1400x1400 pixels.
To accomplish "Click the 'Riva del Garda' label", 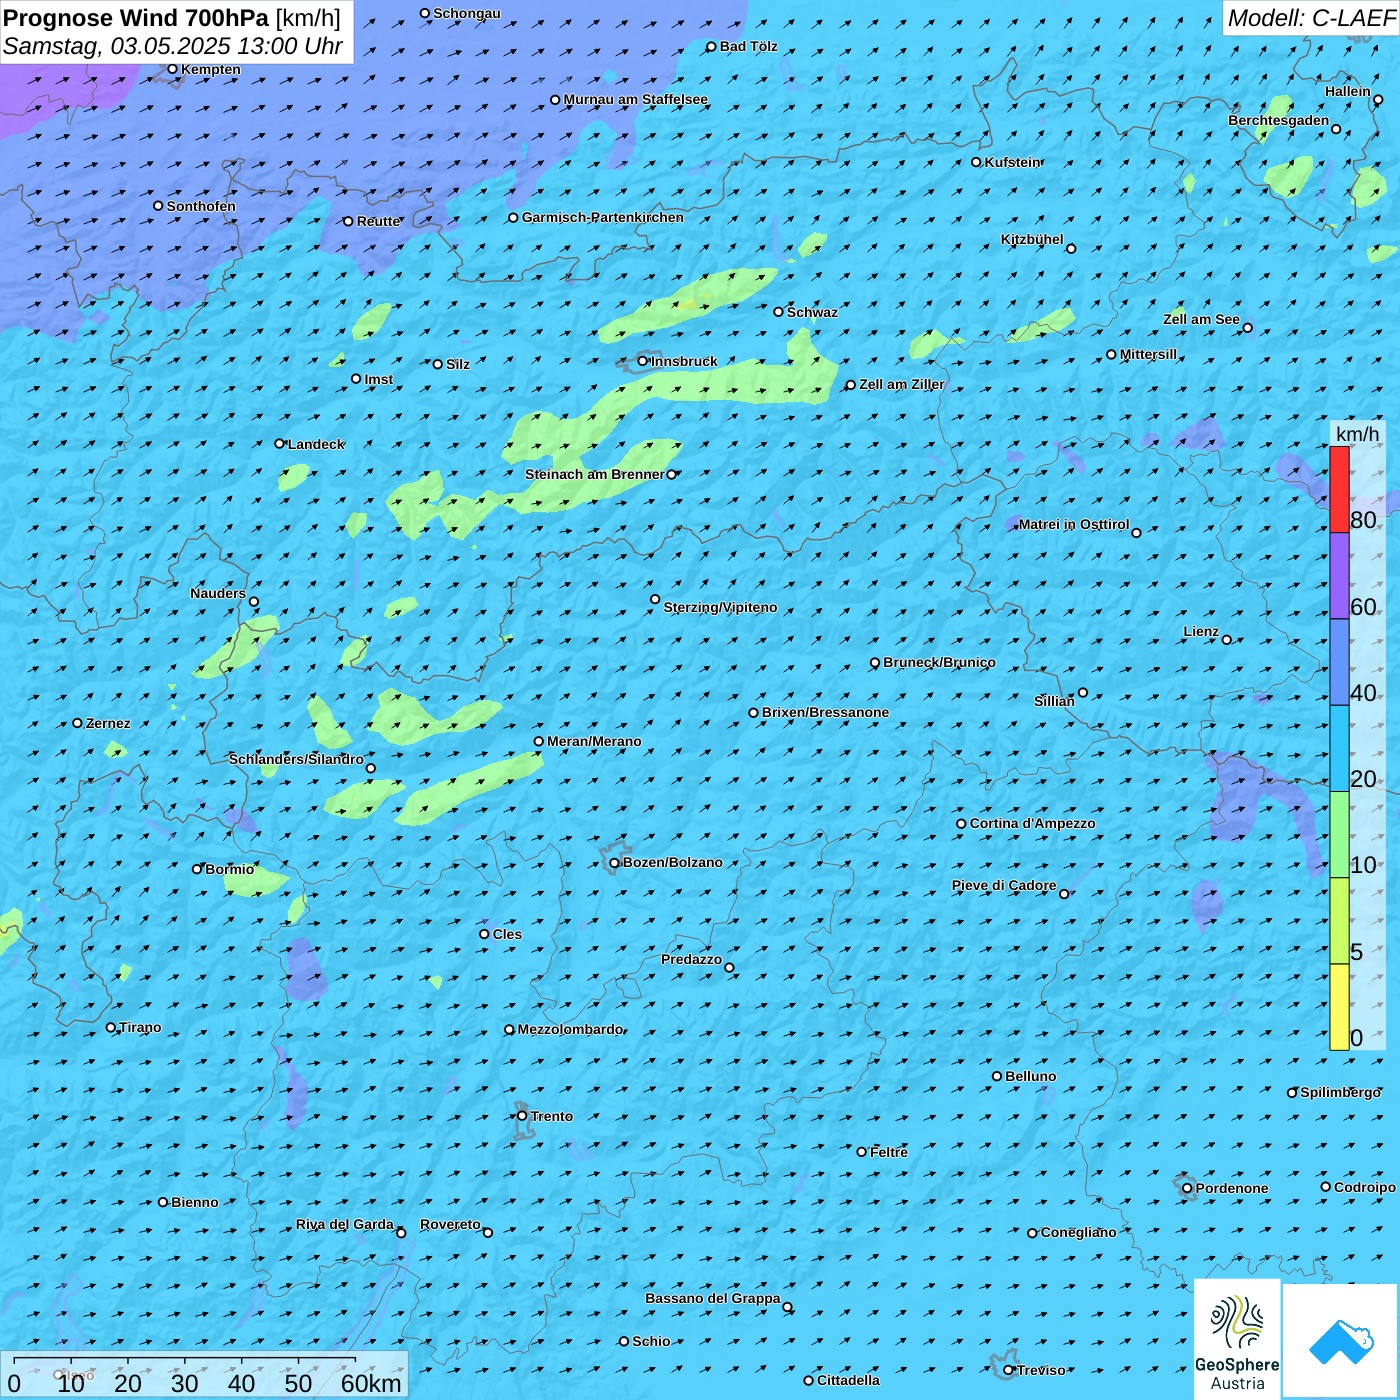I will tap(345, 1224).
